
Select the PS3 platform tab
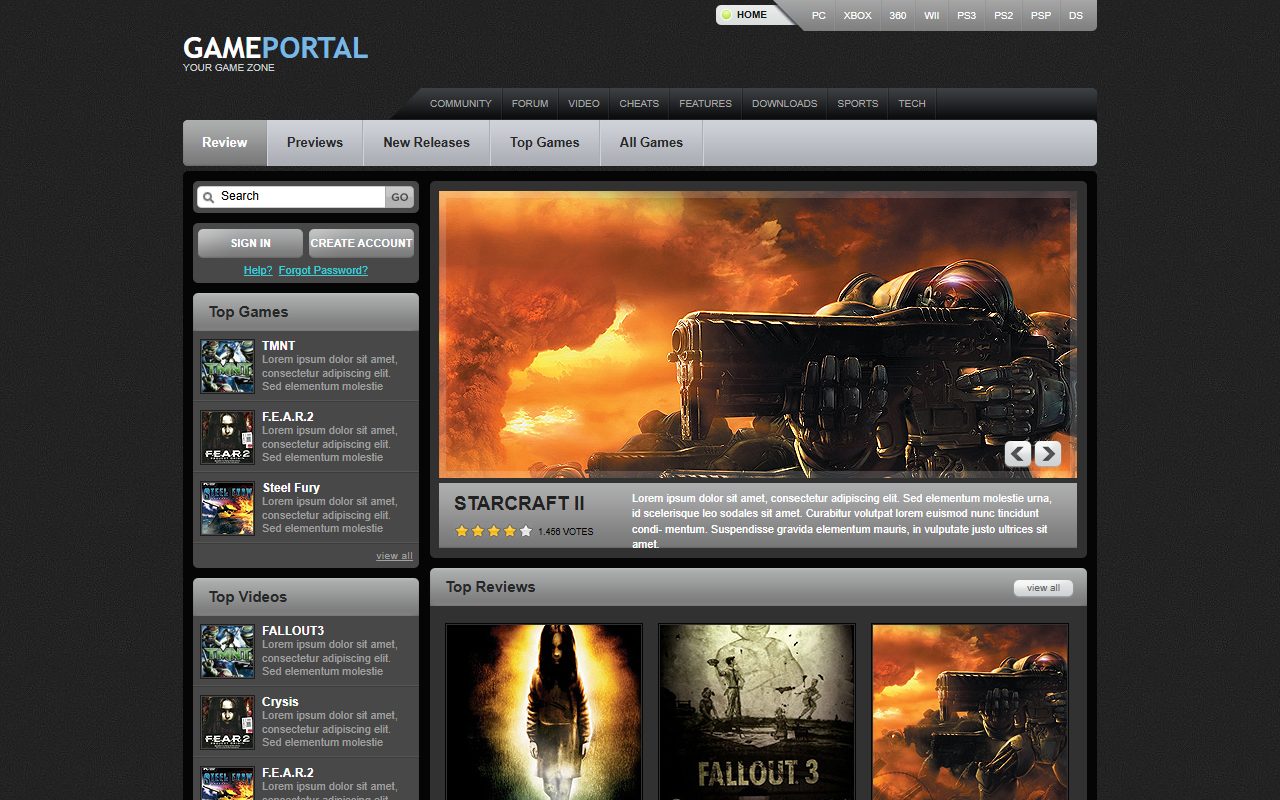pos(967,15)
